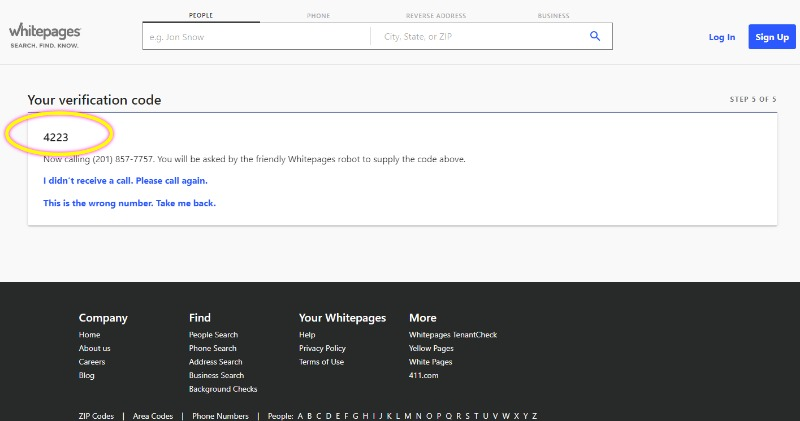Focus the name field 'e.g. Jon Snow'
The image size is (800, 421).
pyautogui.click(x=257, y=37)
